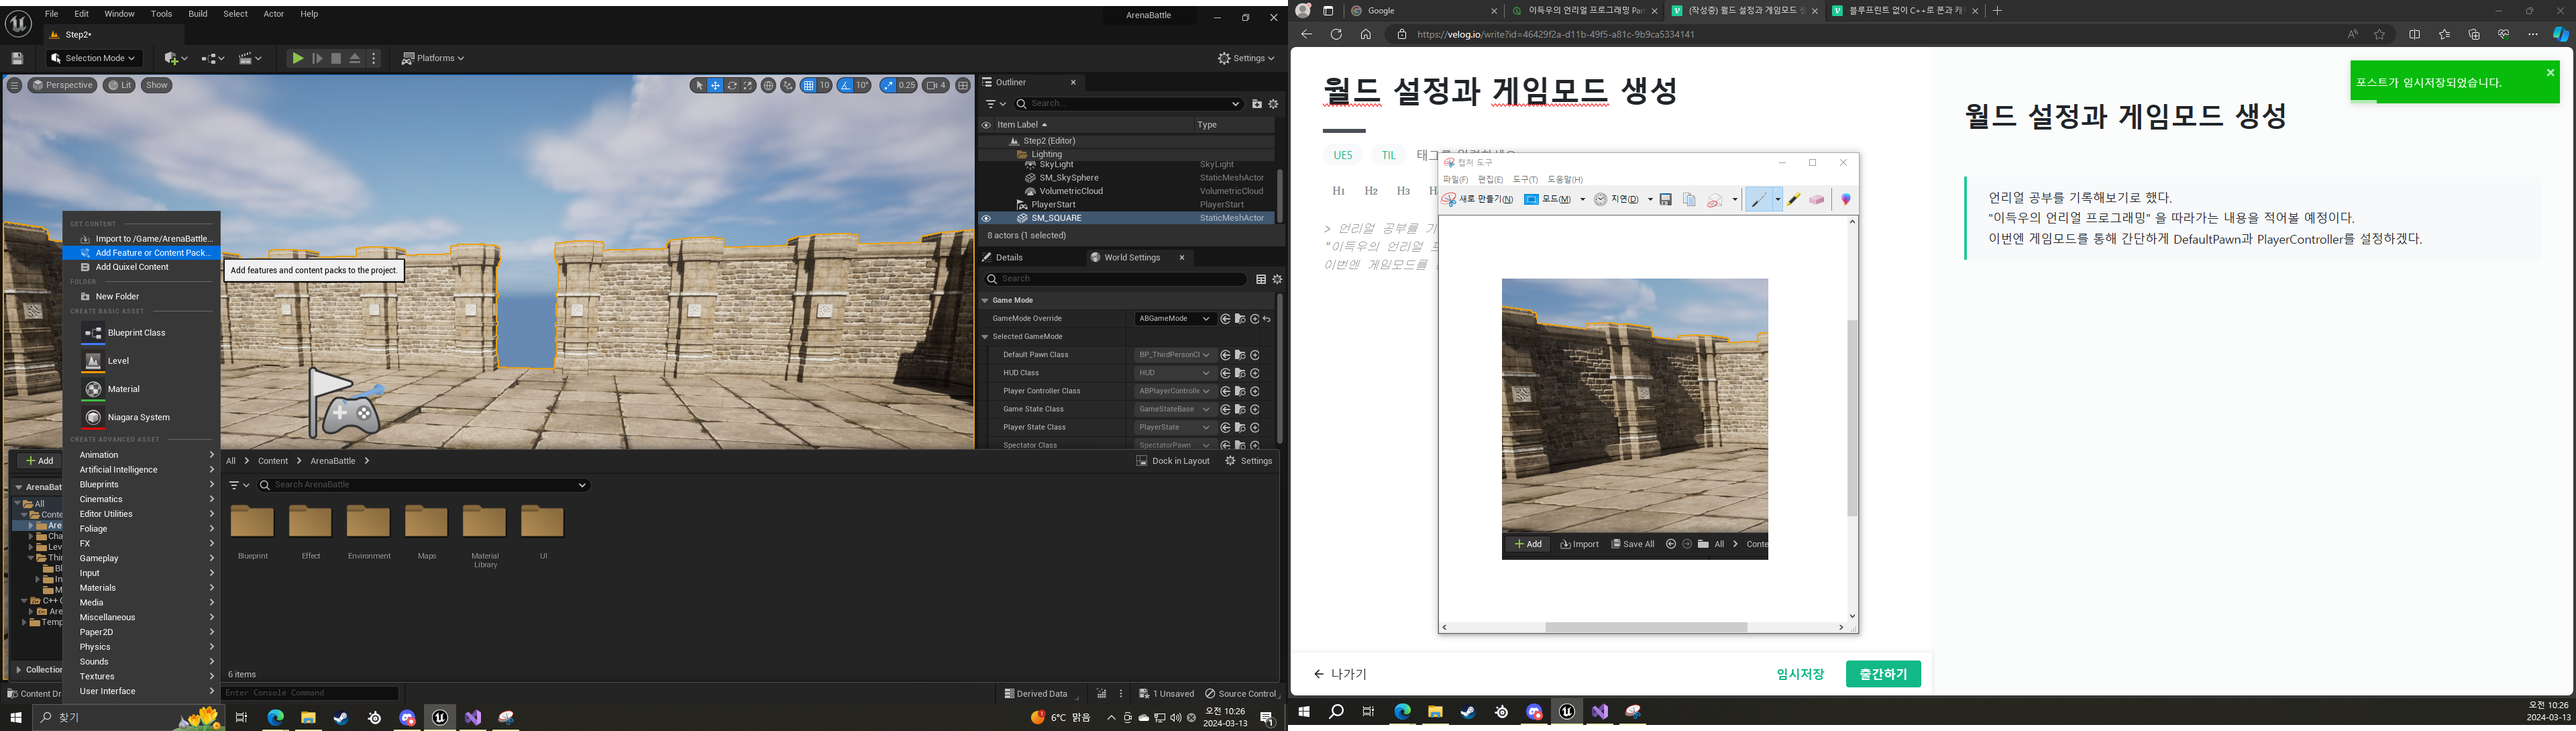Open the Perspective view mode dropdown

tap(62, 86)
